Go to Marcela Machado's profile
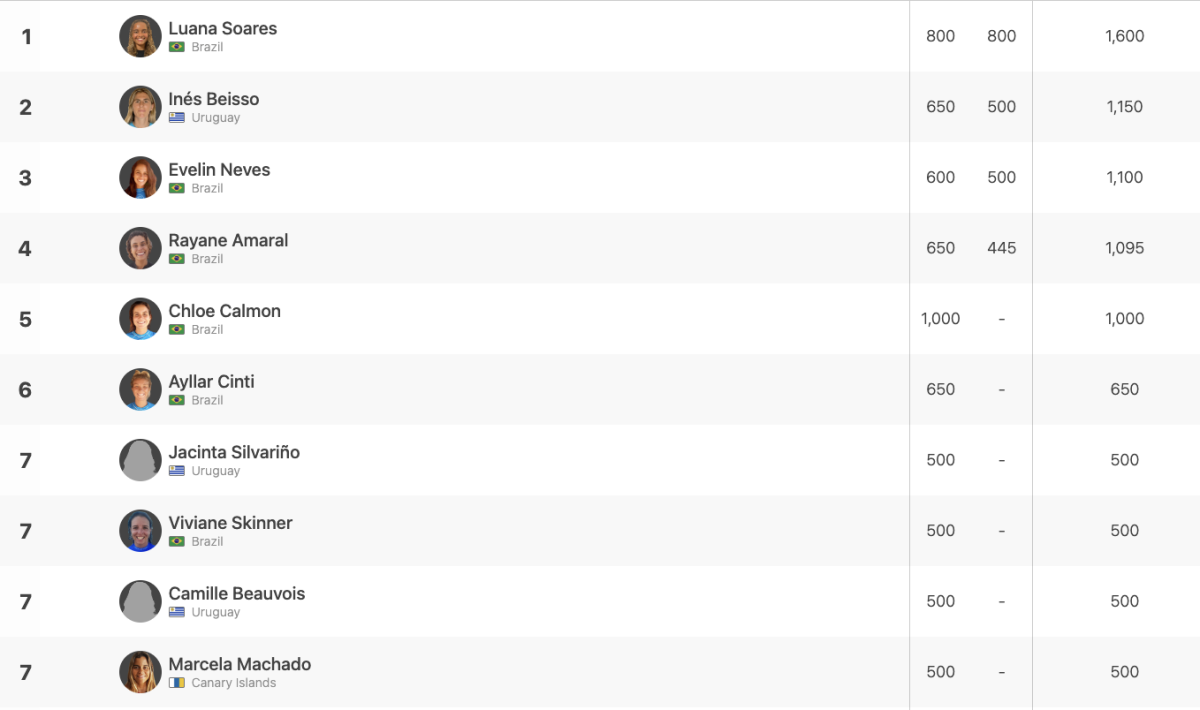The image size is (1200, 710). [240, 664]
